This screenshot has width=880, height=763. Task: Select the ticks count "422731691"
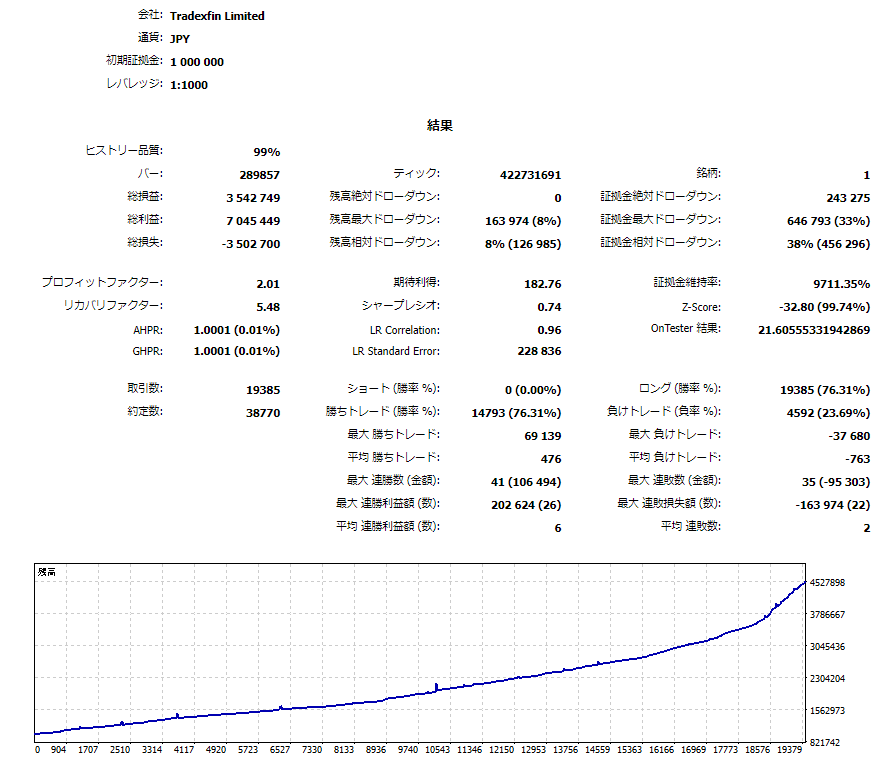pyautogui.click(x=530, y=175)
